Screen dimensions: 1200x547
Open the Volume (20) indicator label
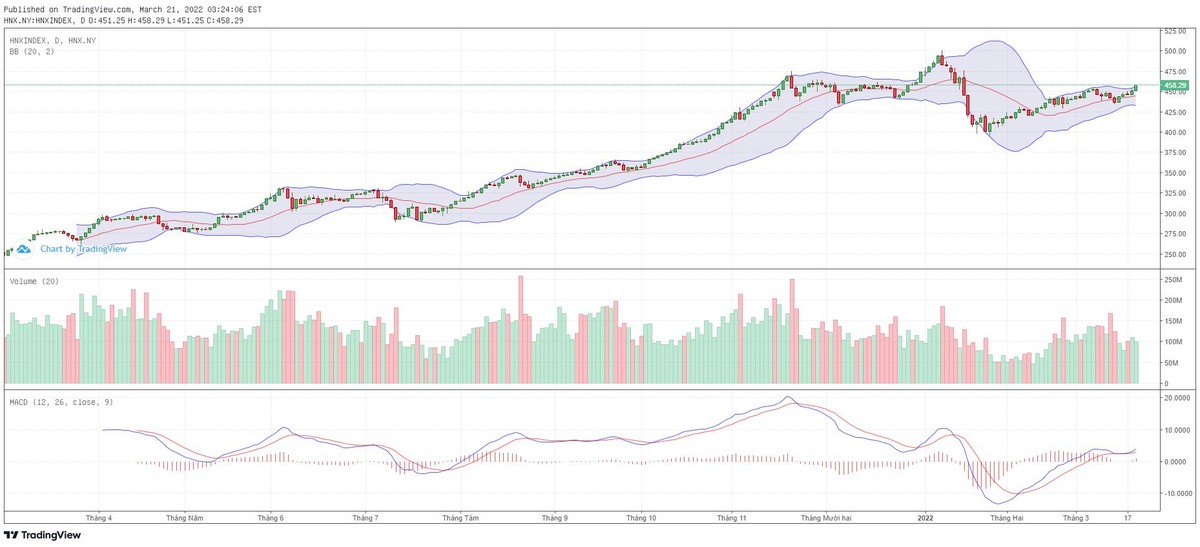tap(34, 282)
